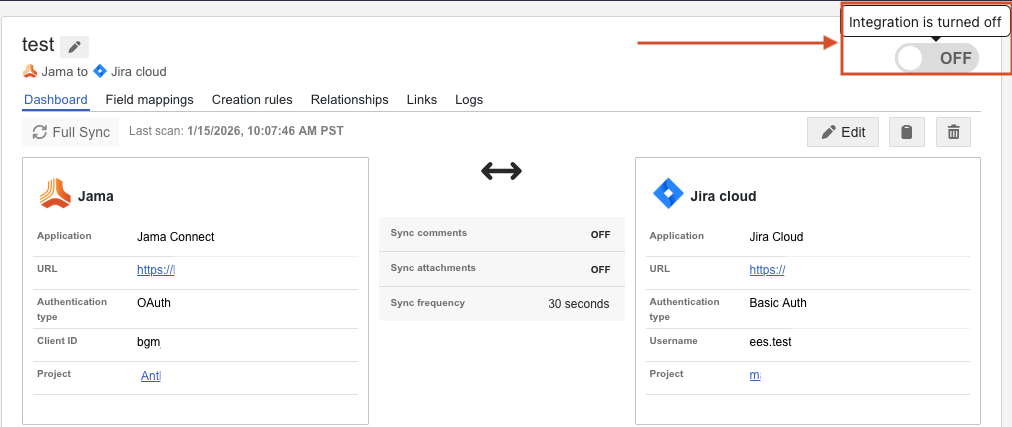Select the Links tab
Viewport: 1012px width, 427px height.
click(x=422, y=99)
